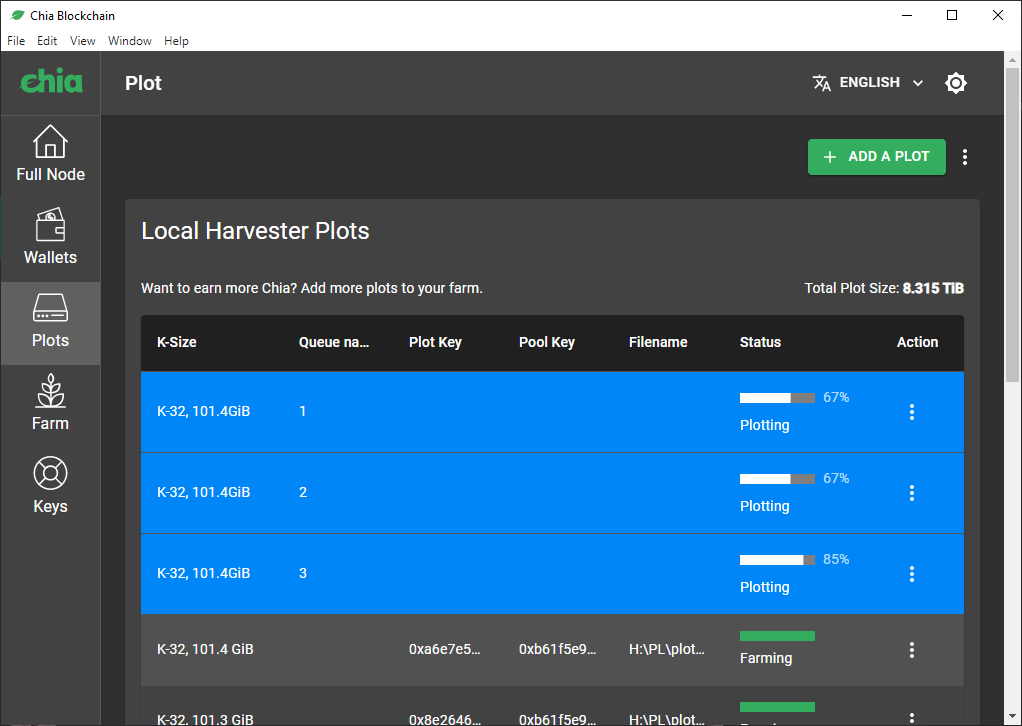Click the 85% percentage label
The height and width of the screenshot is (726, 1022).
tap(836, 559)
